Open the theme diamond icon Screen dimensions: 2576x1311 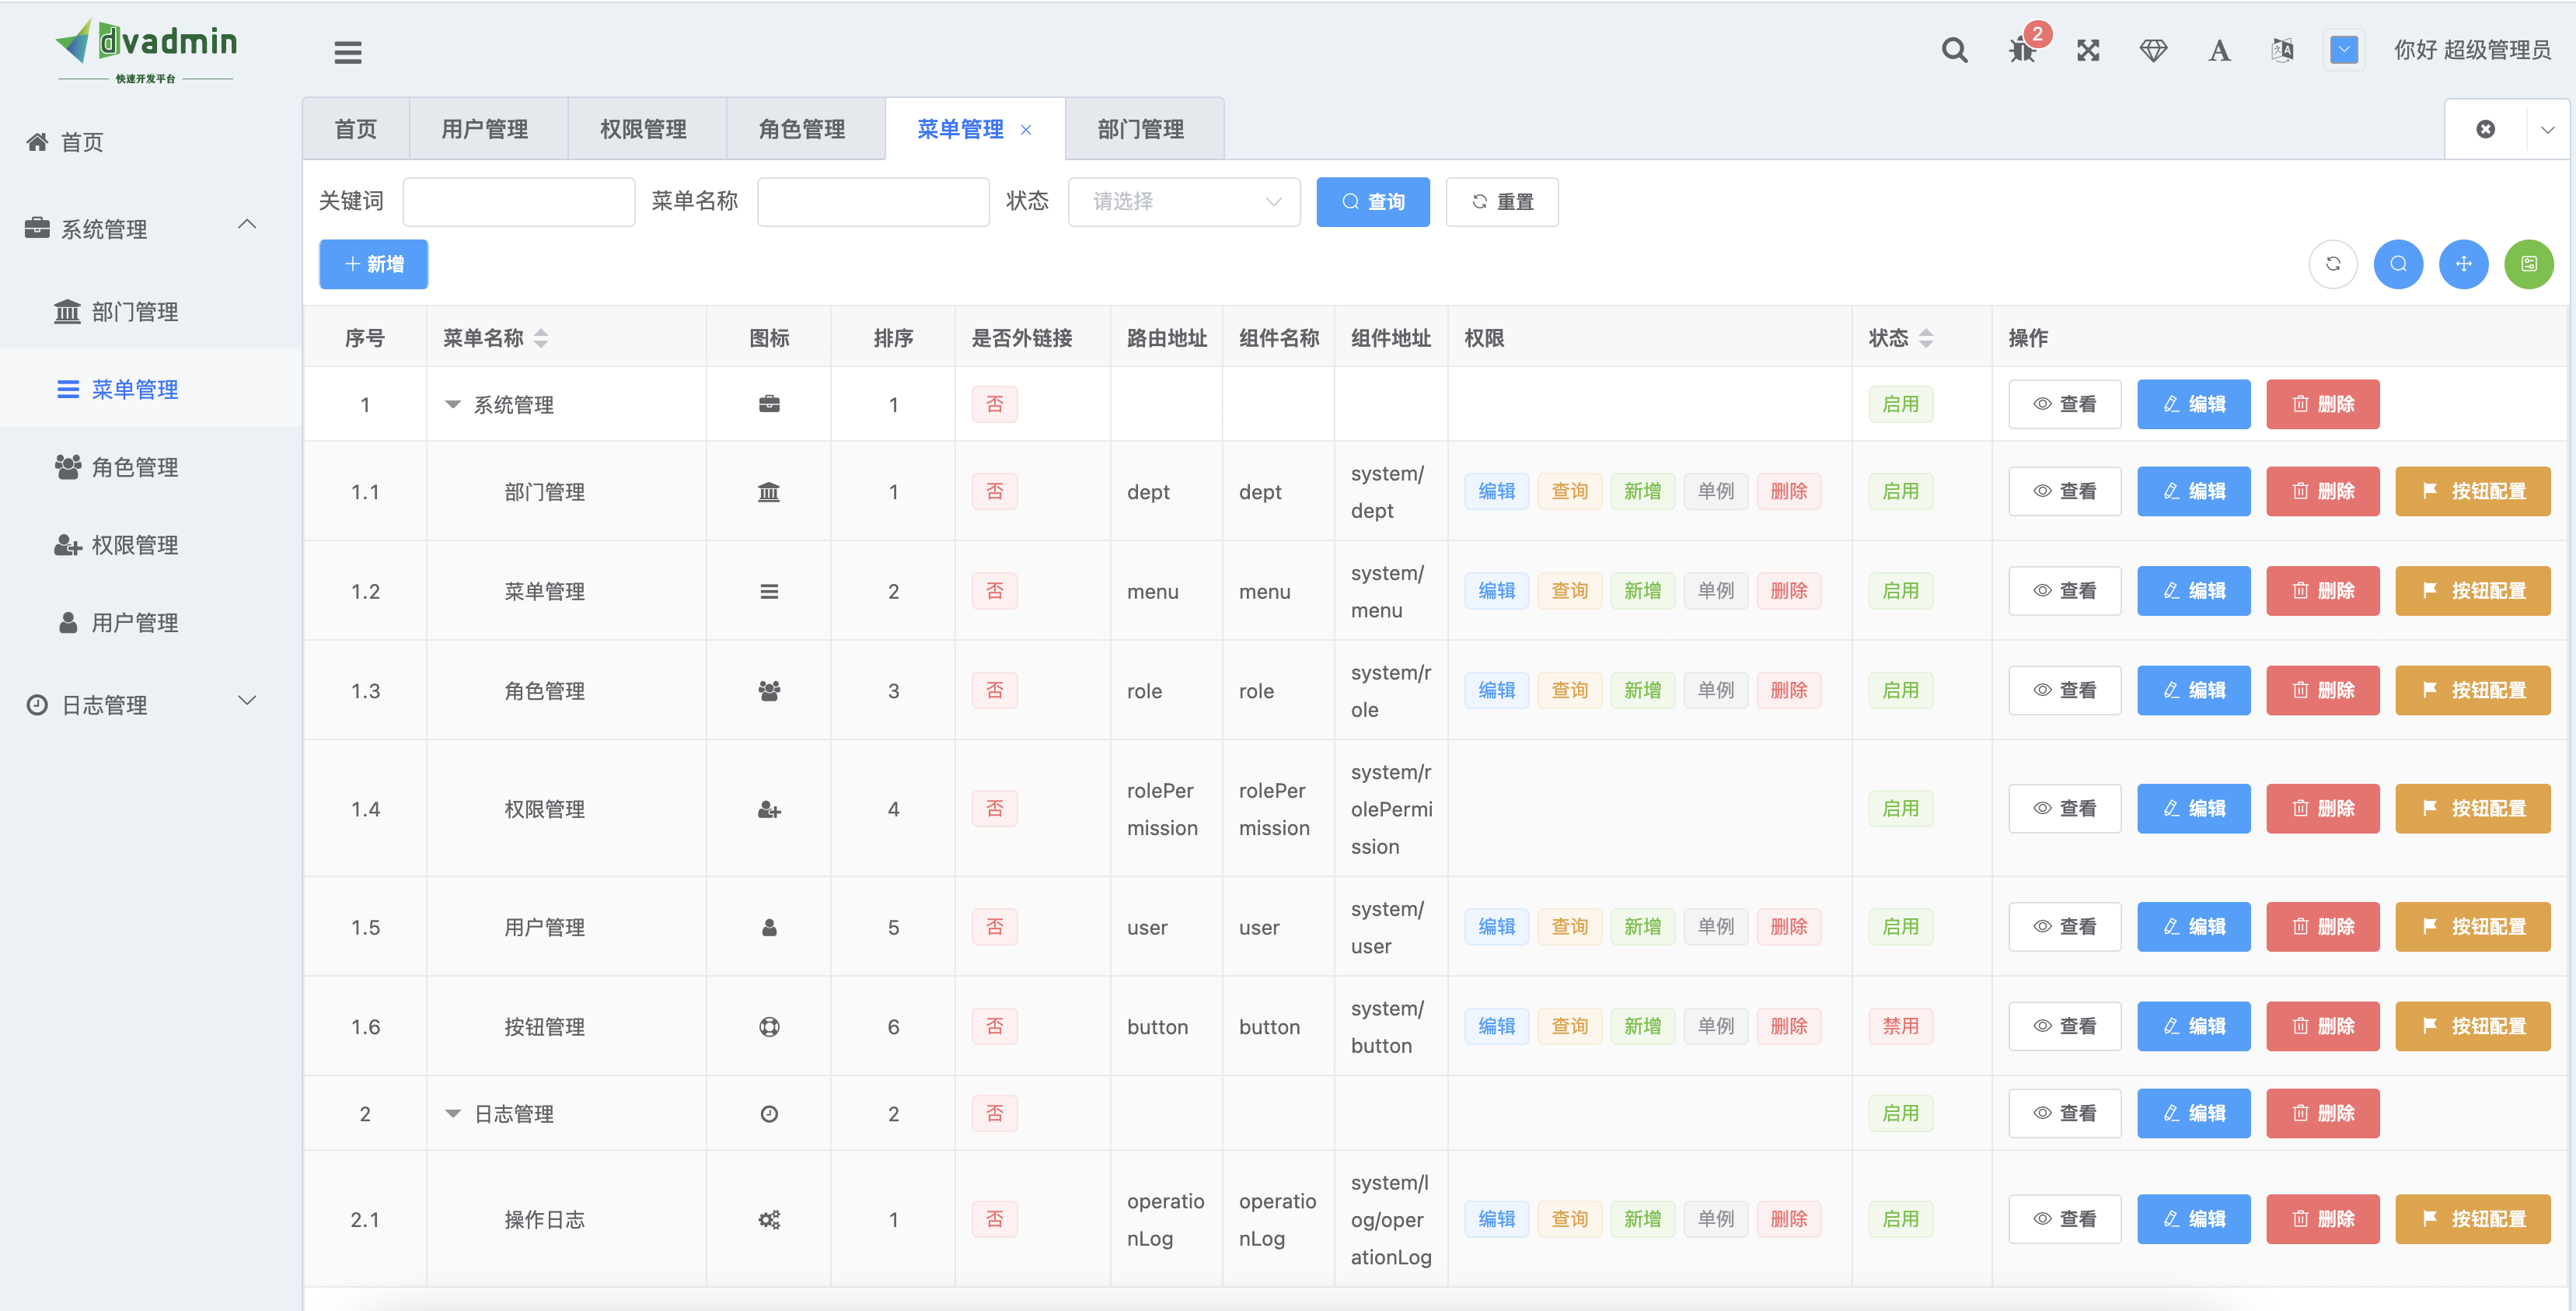2153,50
